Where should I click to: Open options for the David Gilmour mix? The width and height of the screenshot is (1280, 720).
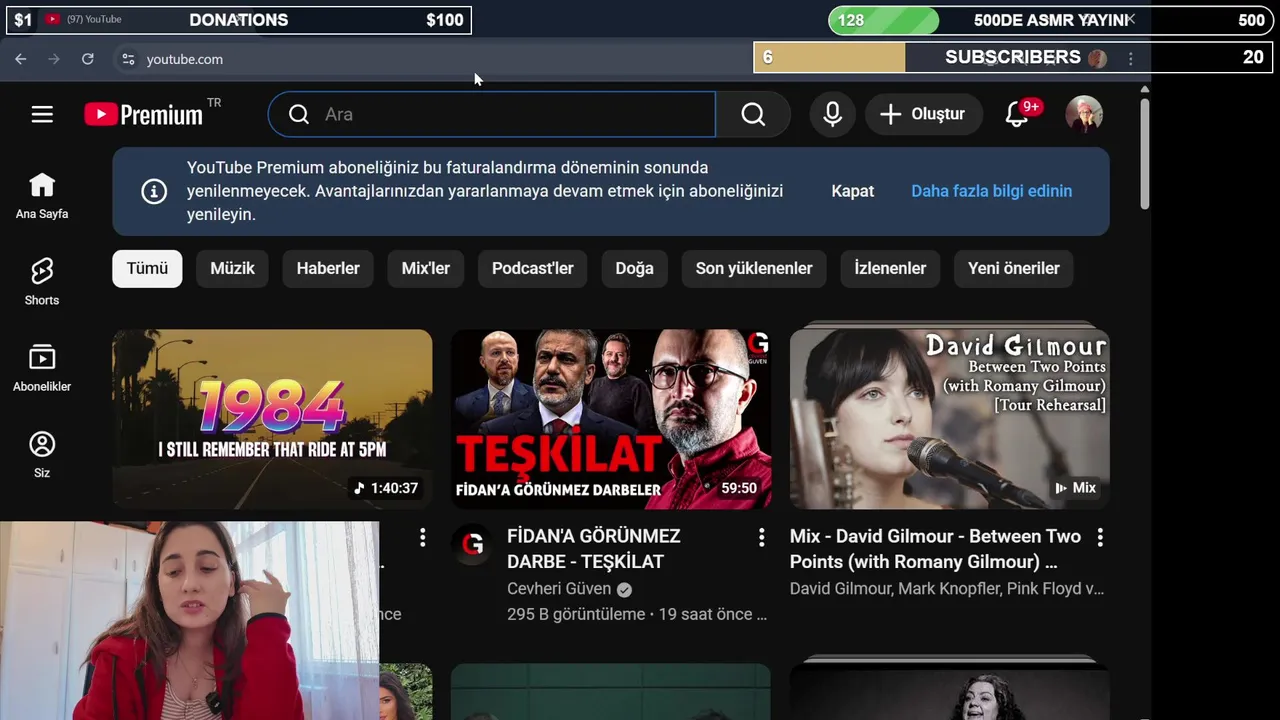click(x=1100, y=538)
